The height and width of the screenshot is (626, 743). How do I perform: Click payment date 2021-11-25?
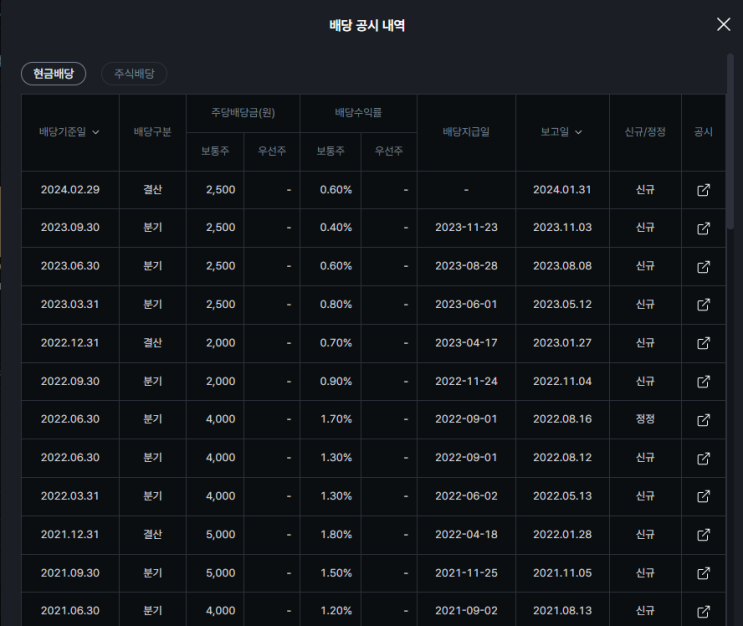click(466, 573)
